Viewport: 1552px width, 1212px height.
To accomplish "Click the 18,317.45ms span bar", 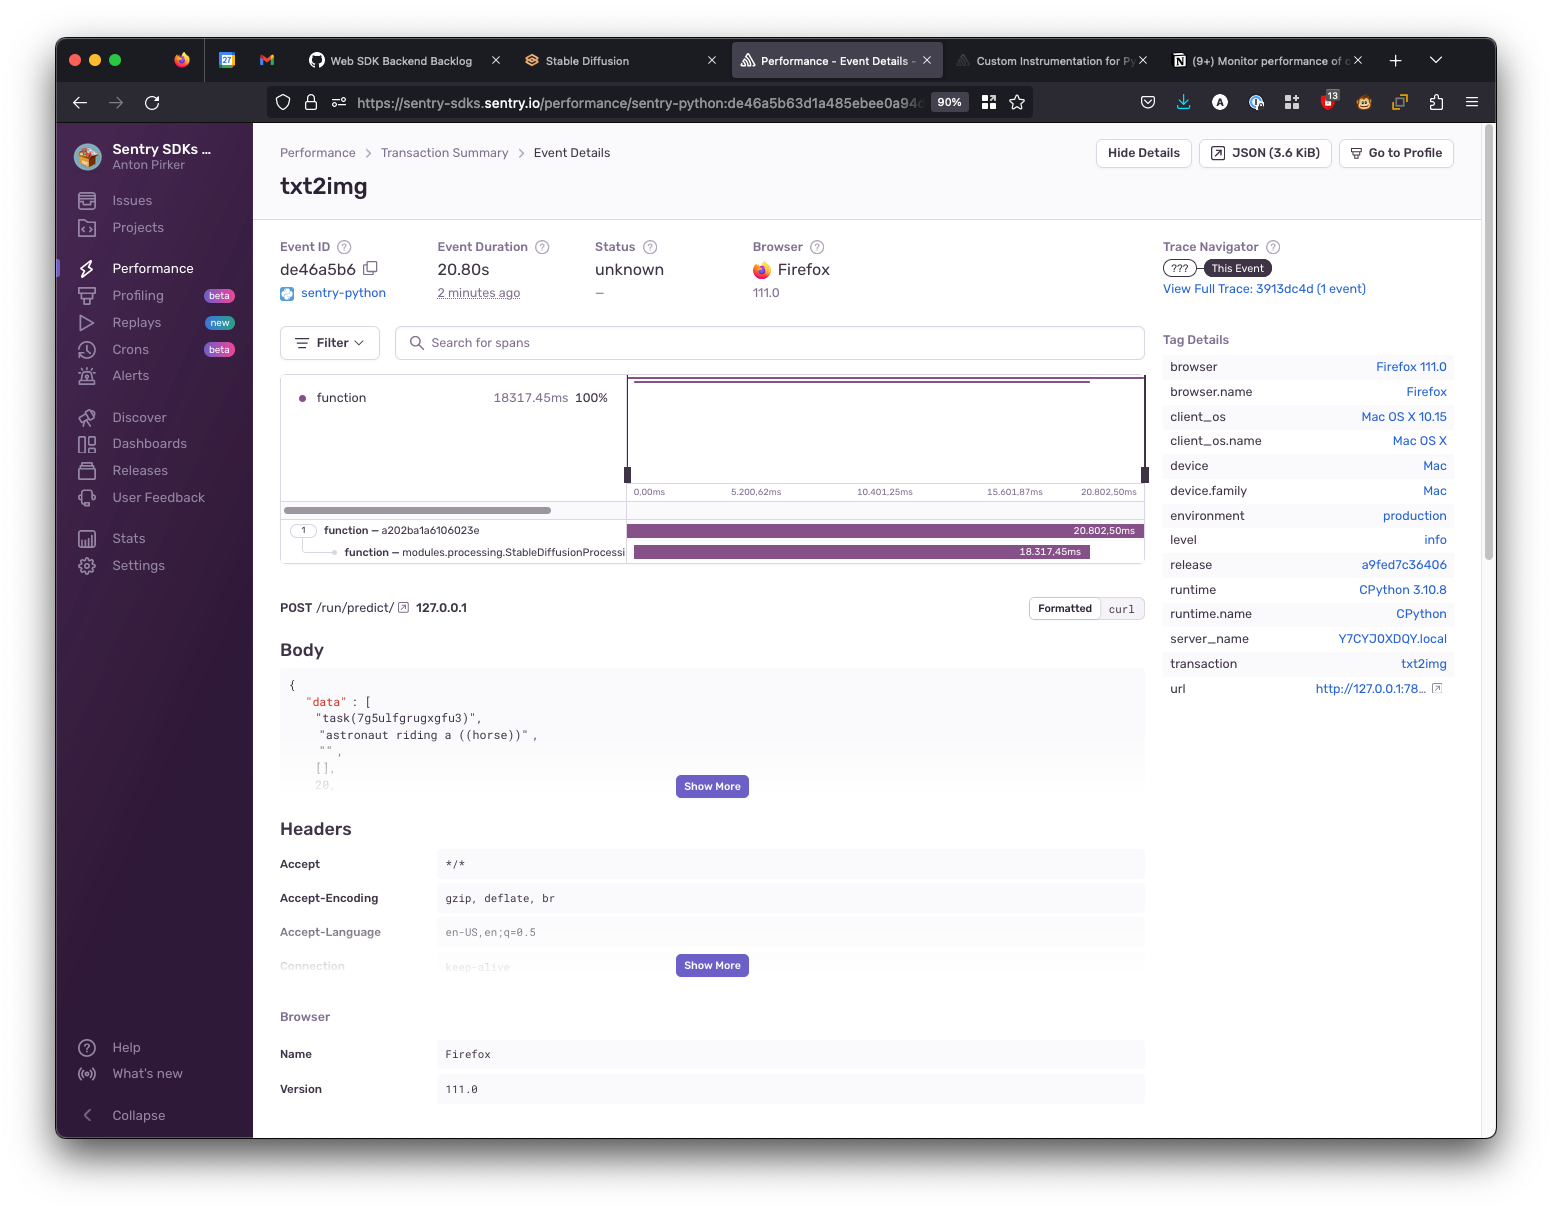I will pyautogui.click(x=862, y=552).
